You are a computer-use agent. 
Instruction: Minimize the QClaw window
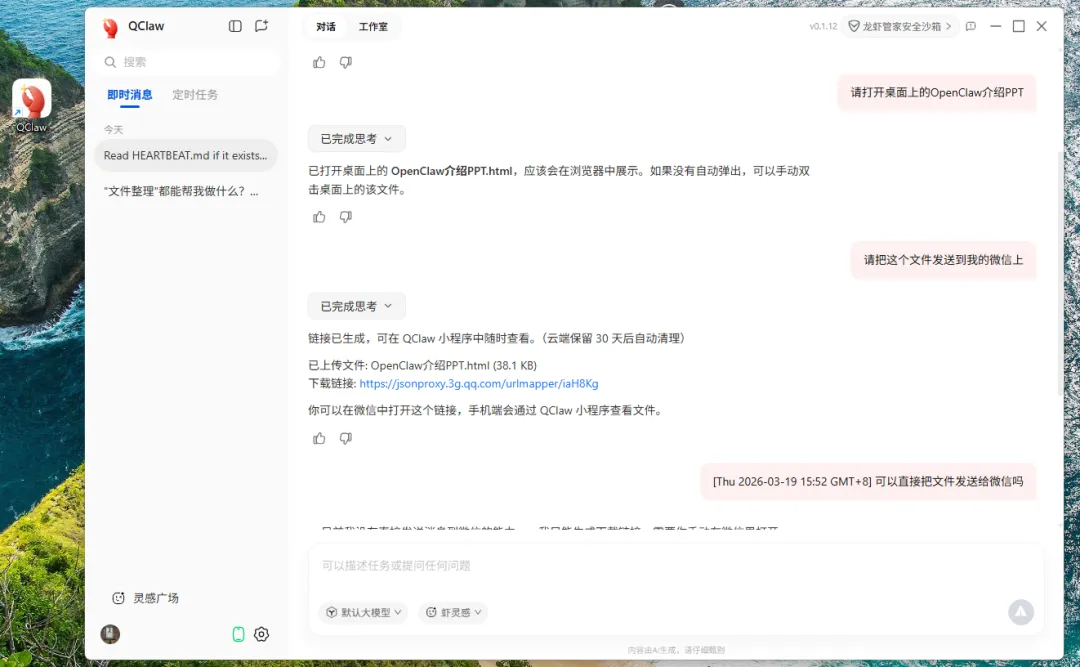[x=995, y=26]
